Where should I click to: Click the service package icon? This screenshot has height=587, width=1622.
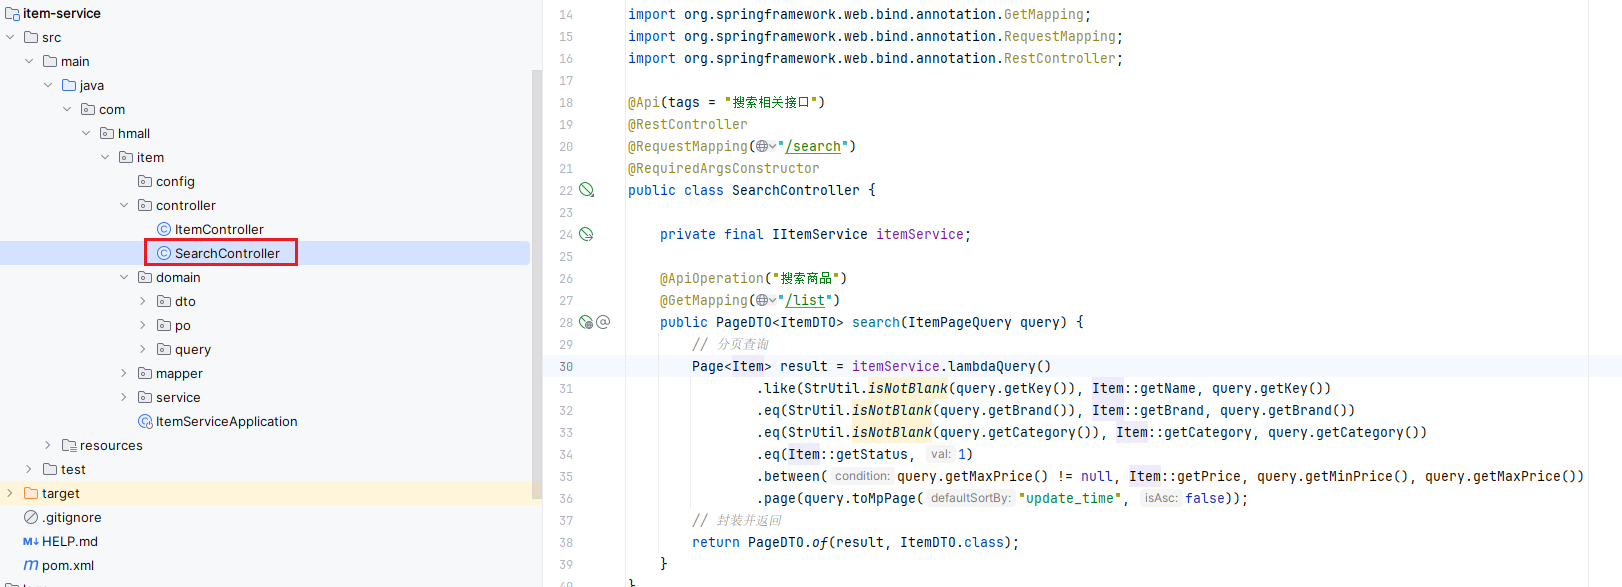[x=145, y=397]
